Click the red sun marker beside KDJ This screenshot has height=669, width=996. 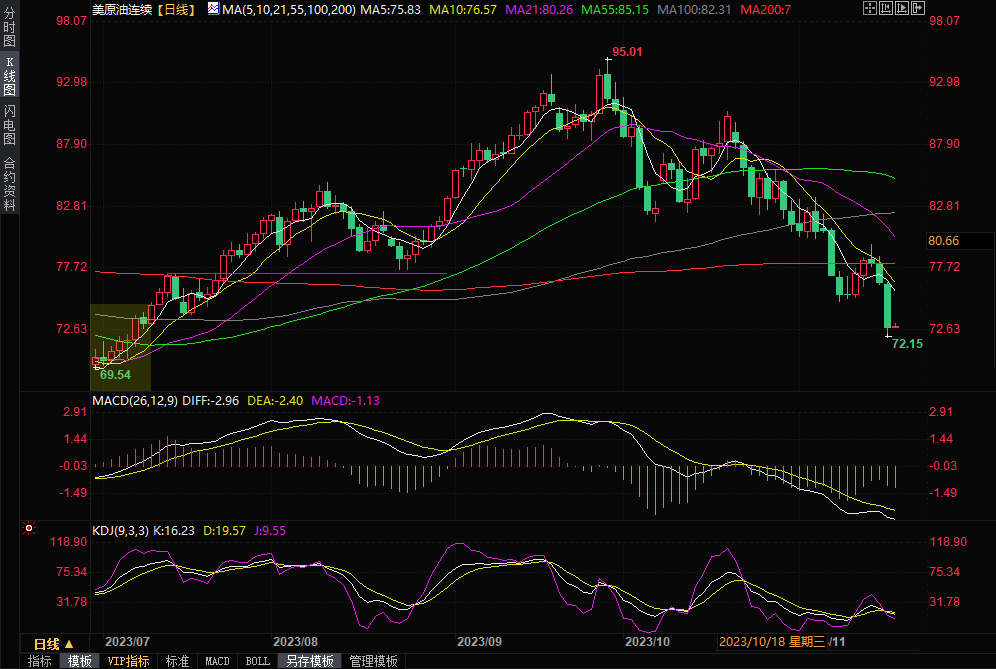29,528
